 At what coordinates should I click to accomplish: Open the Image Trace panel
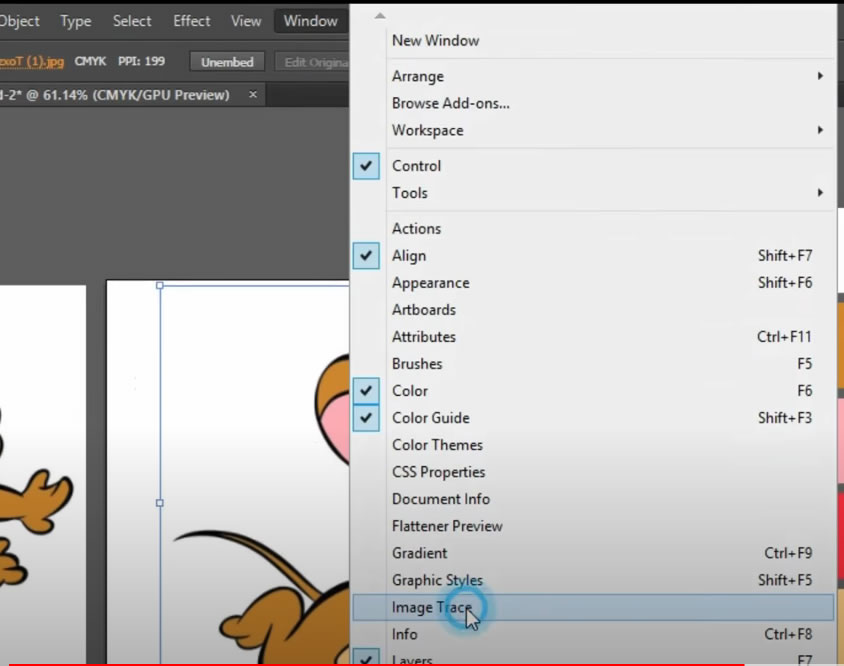tap(593, 607)
